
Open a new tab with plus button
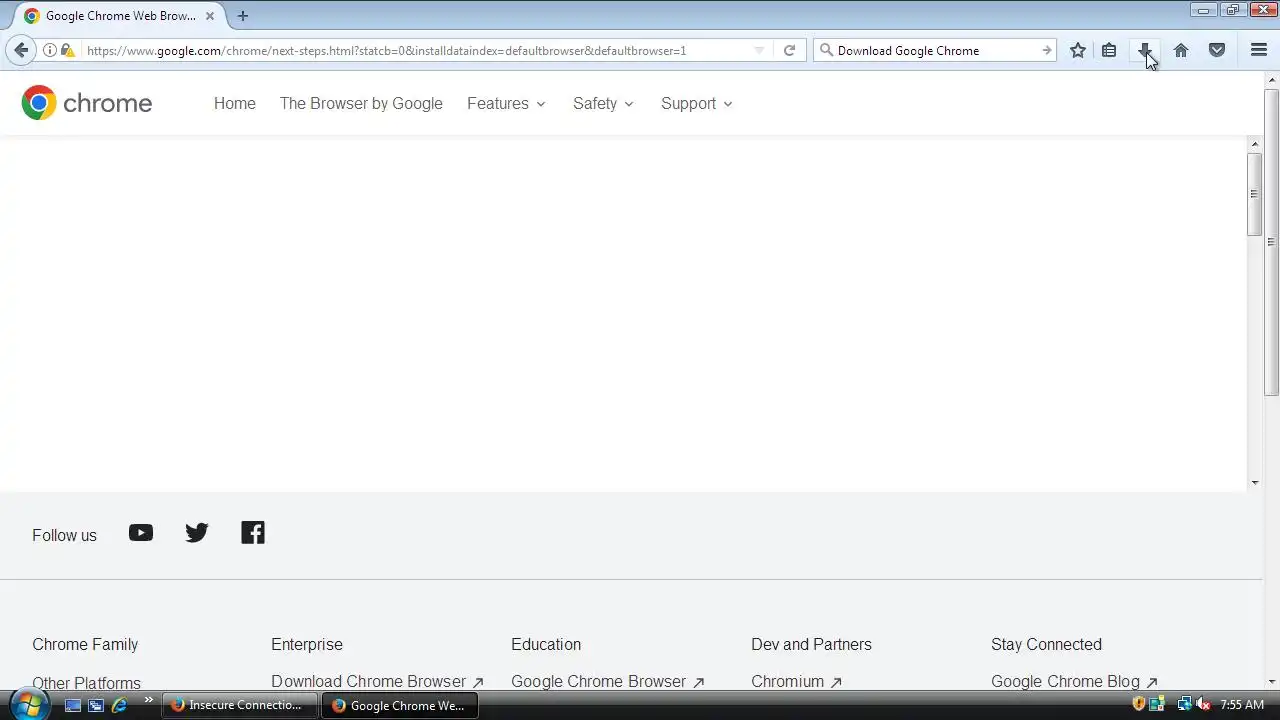(242, 16)
